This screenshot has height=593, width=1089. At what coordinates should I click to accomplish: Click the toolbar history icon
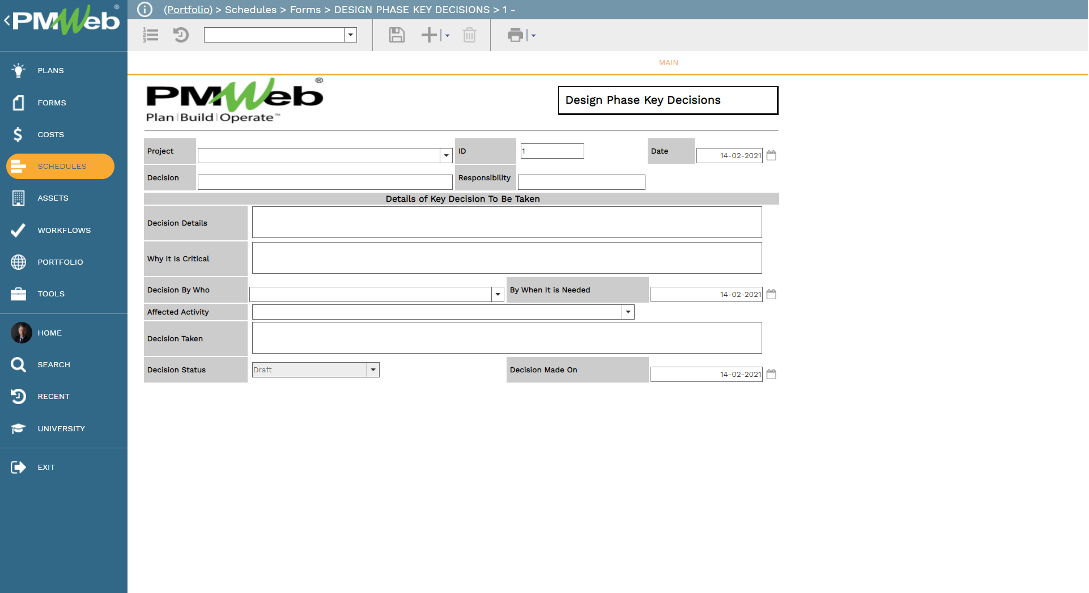[181, 35]
